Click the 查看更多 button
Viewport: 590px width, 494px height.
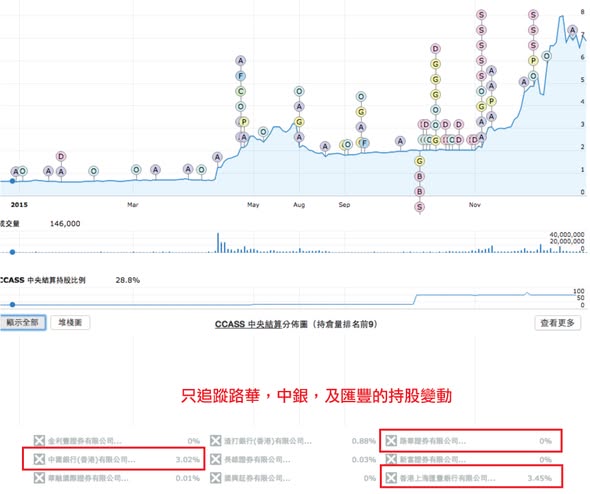pos(557,323)
